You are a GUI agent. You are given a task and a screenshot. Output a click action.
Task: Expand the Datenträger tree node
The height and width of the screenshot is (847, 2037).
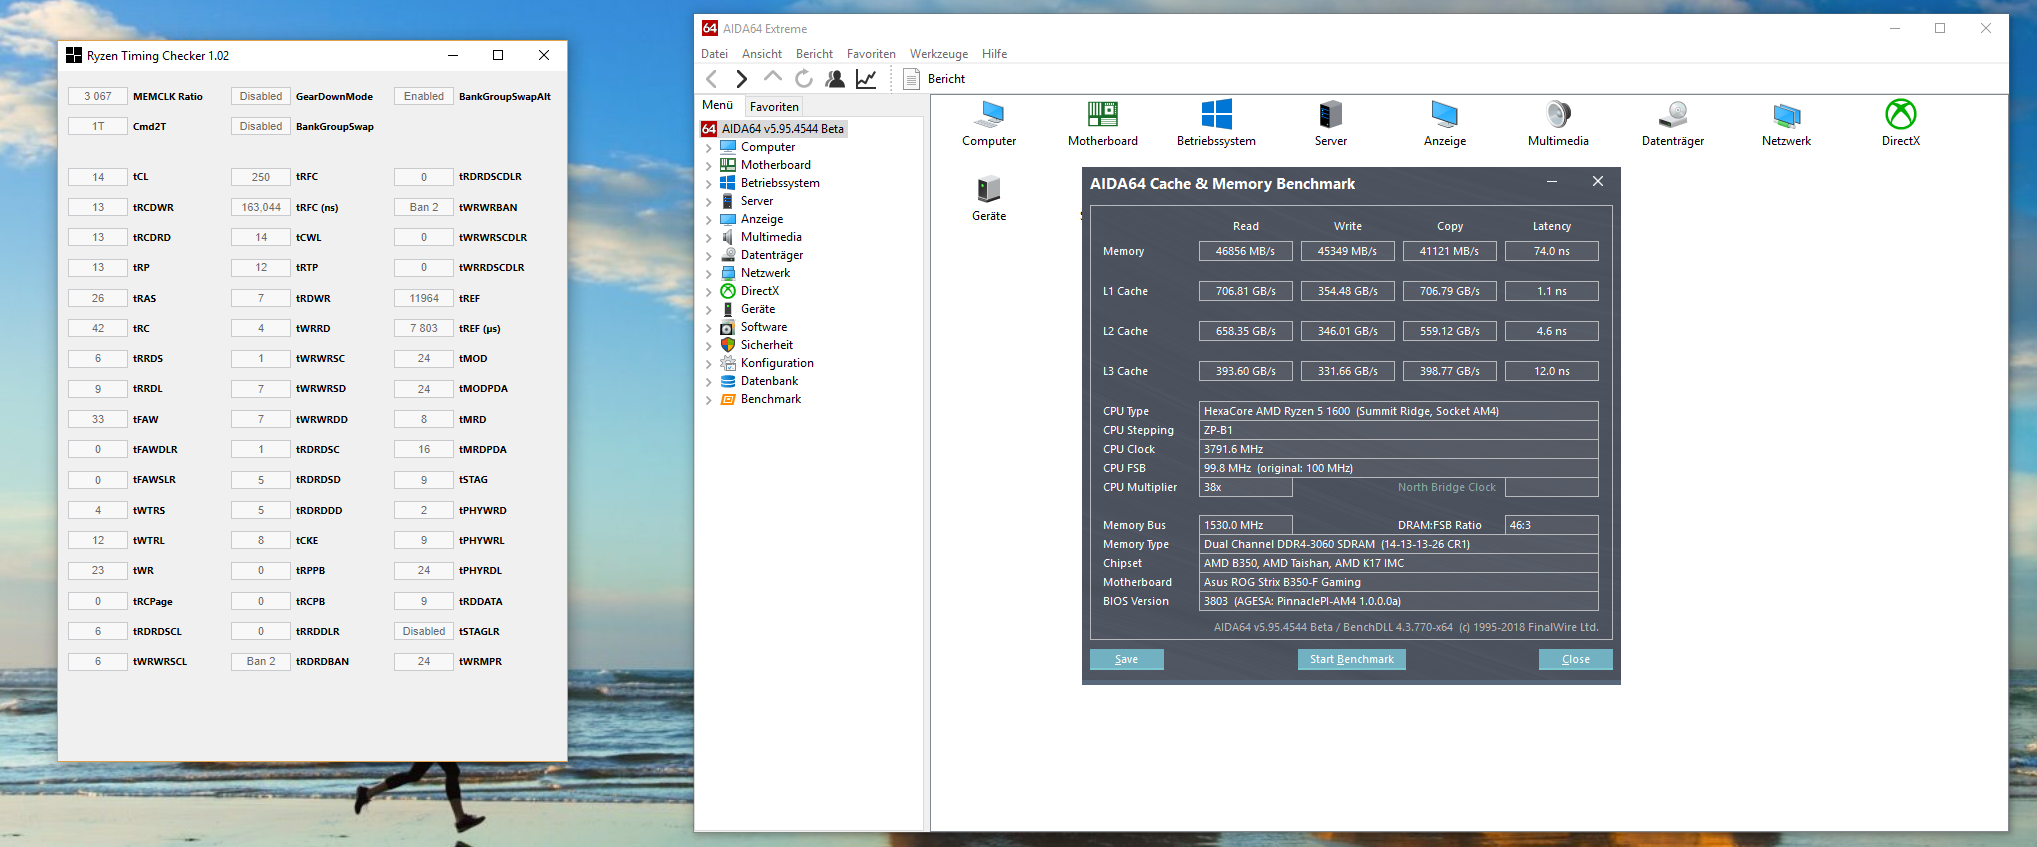pos(709,256)
